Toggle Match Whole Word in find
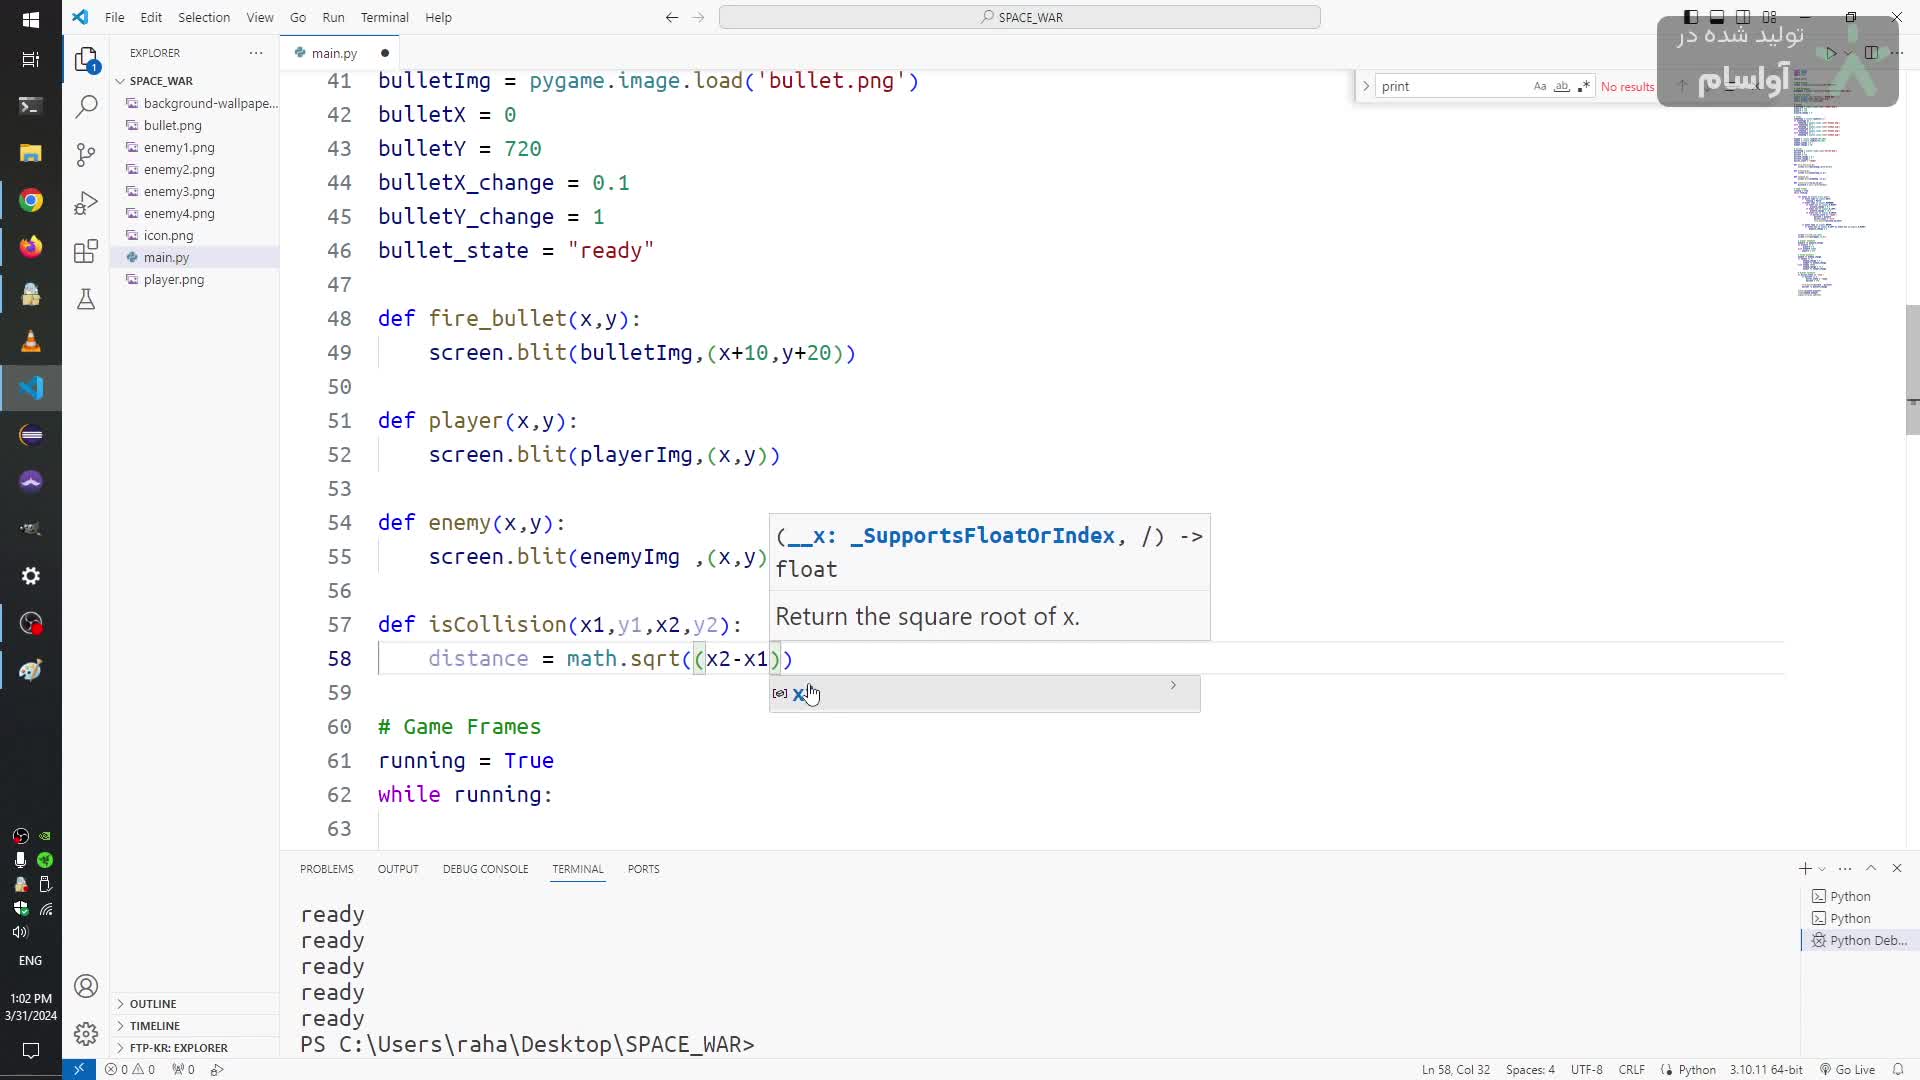 1562,87
